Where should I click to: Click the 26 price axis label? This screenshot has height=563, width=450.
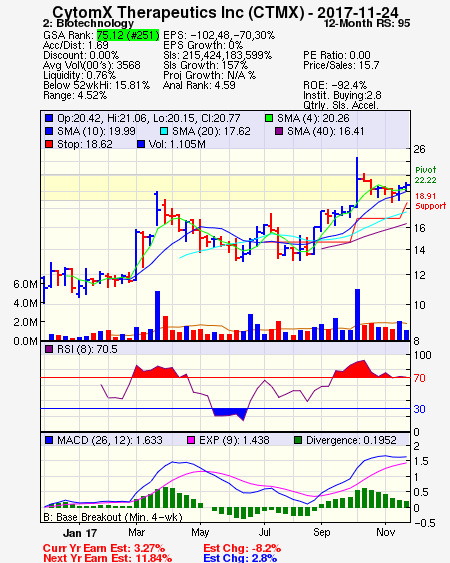pos(419,149)
